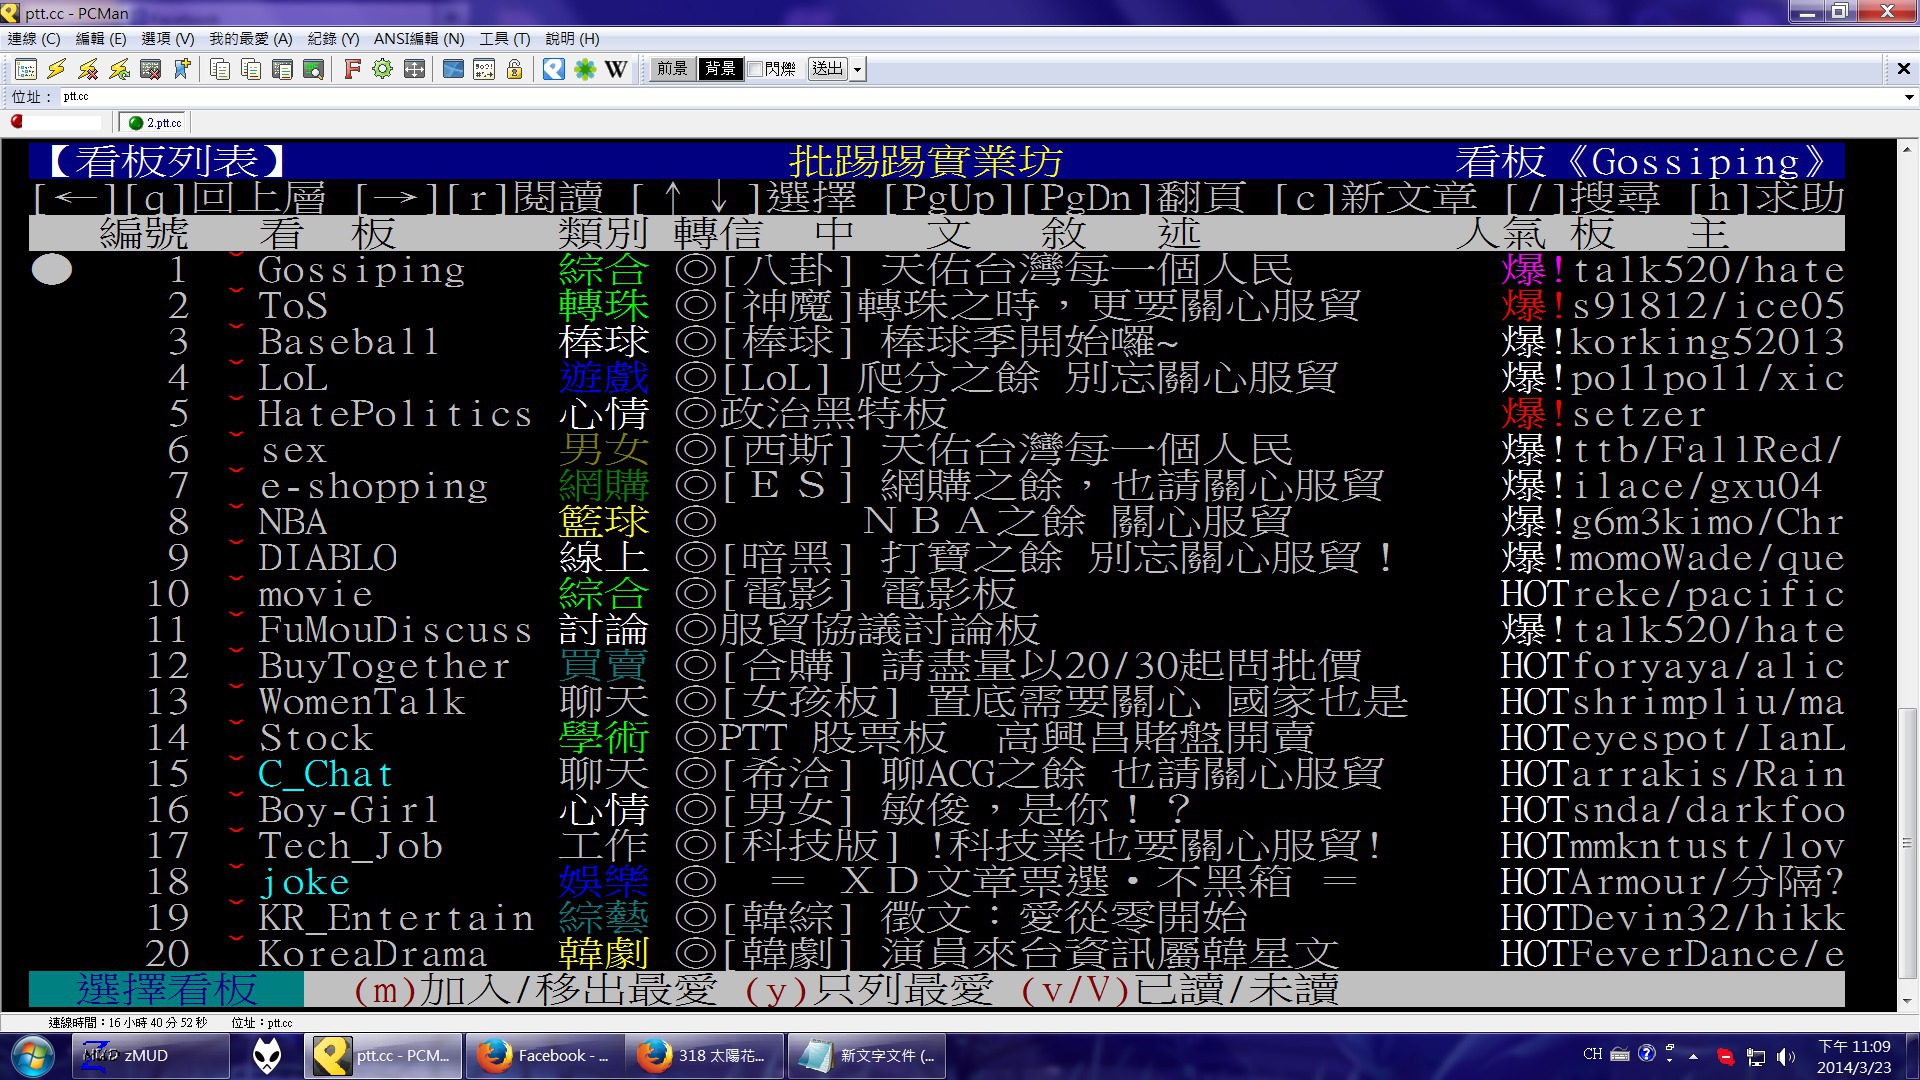This screenshot has width=1920, height=1080.
Task: Open Firefox Facebook window in taskbar
Action: pos(545,1056)
